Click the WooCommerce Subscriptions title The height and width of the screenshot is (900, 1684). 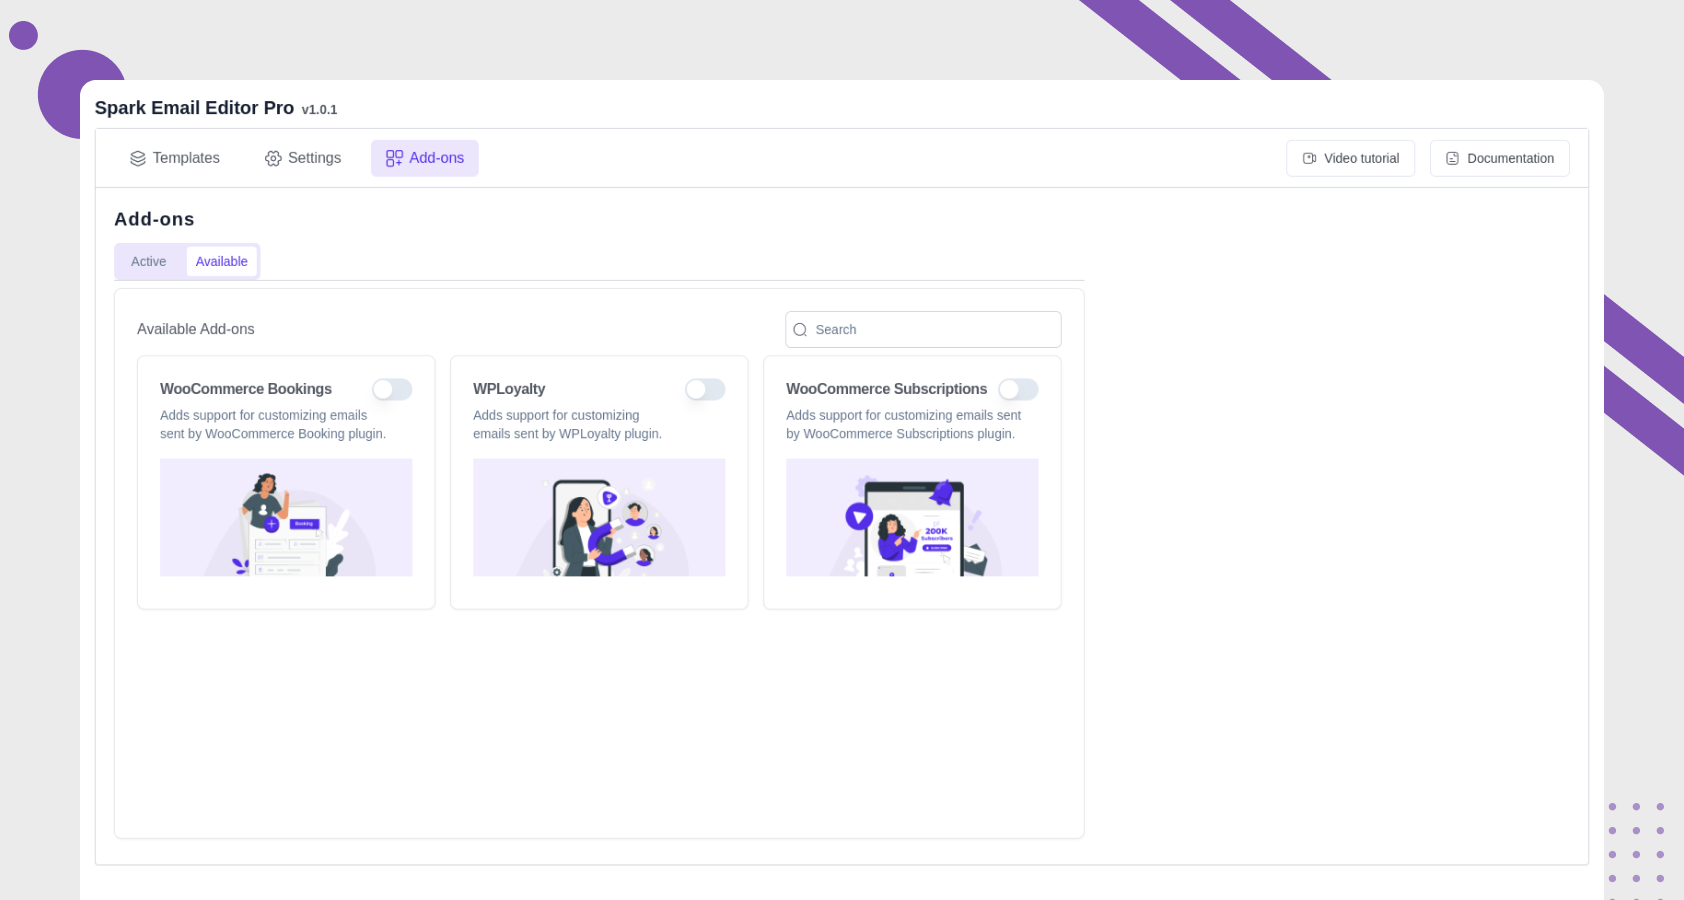pos(886,389)
